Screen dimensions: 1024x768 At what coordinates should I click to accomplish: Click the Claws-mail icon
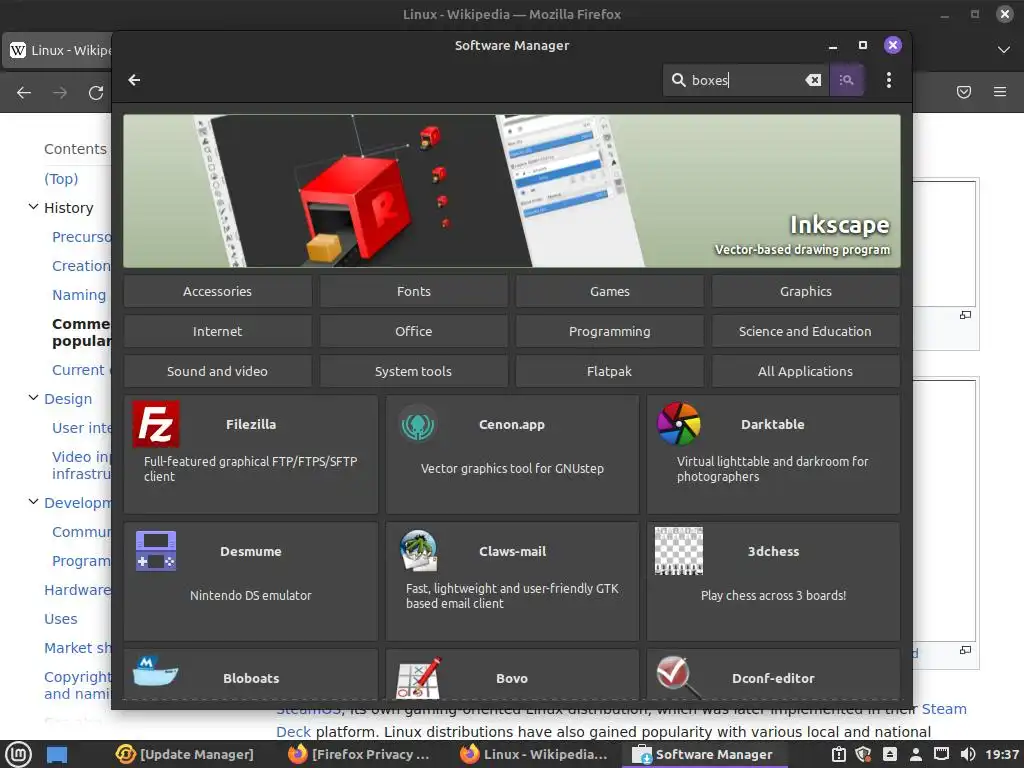(x=418, y=551)
